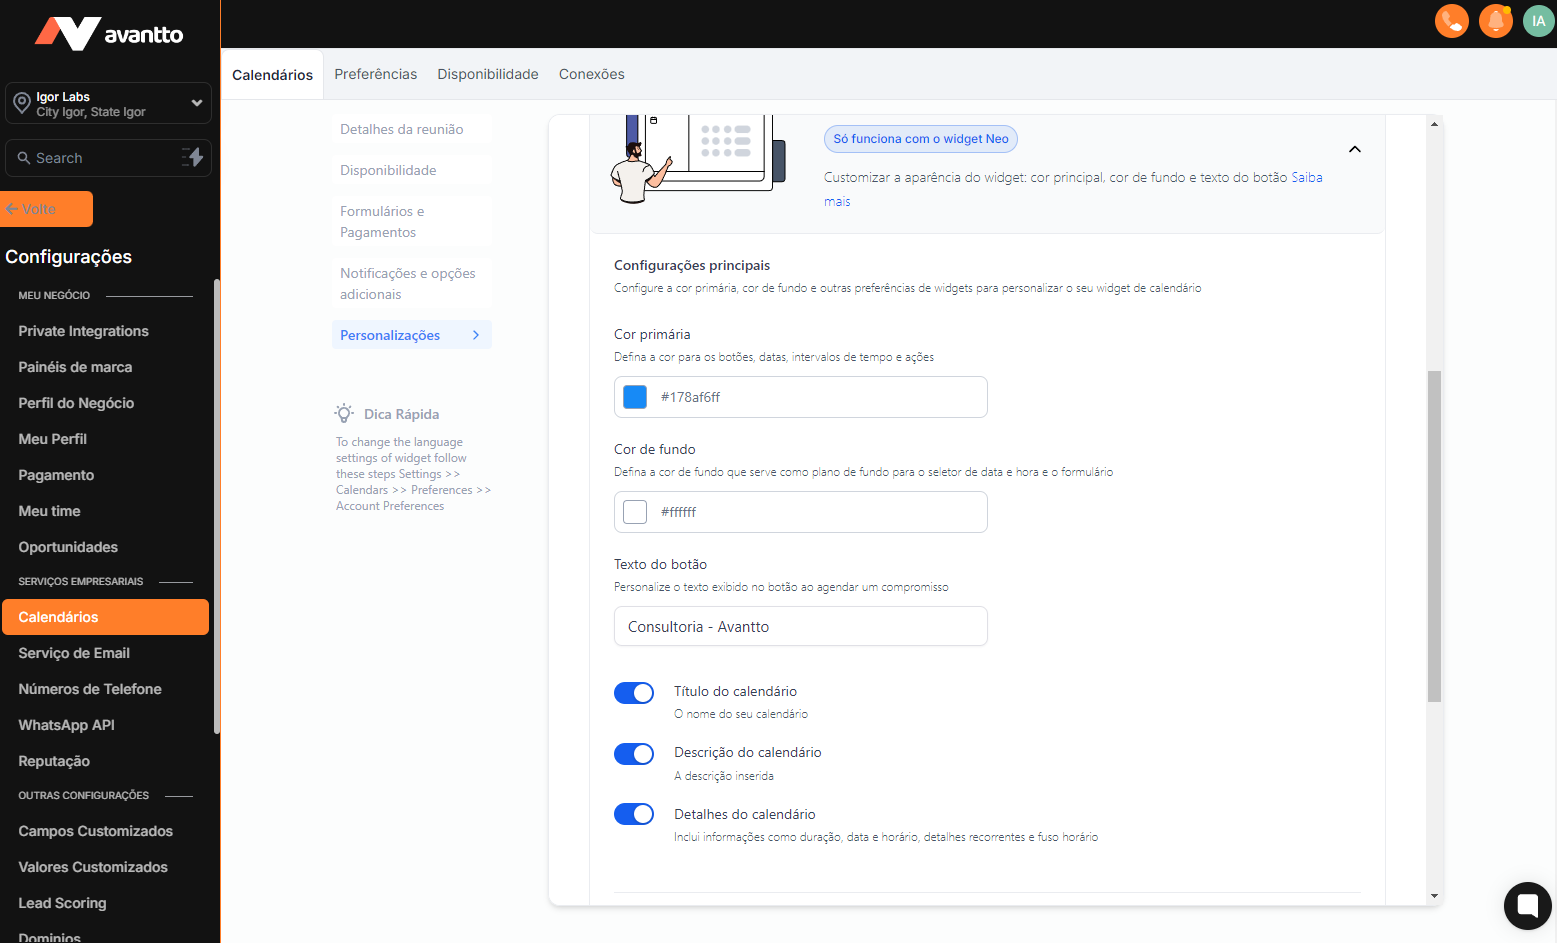
Task: Click the orange phone call icon
Action: [x=1451, y=21]
